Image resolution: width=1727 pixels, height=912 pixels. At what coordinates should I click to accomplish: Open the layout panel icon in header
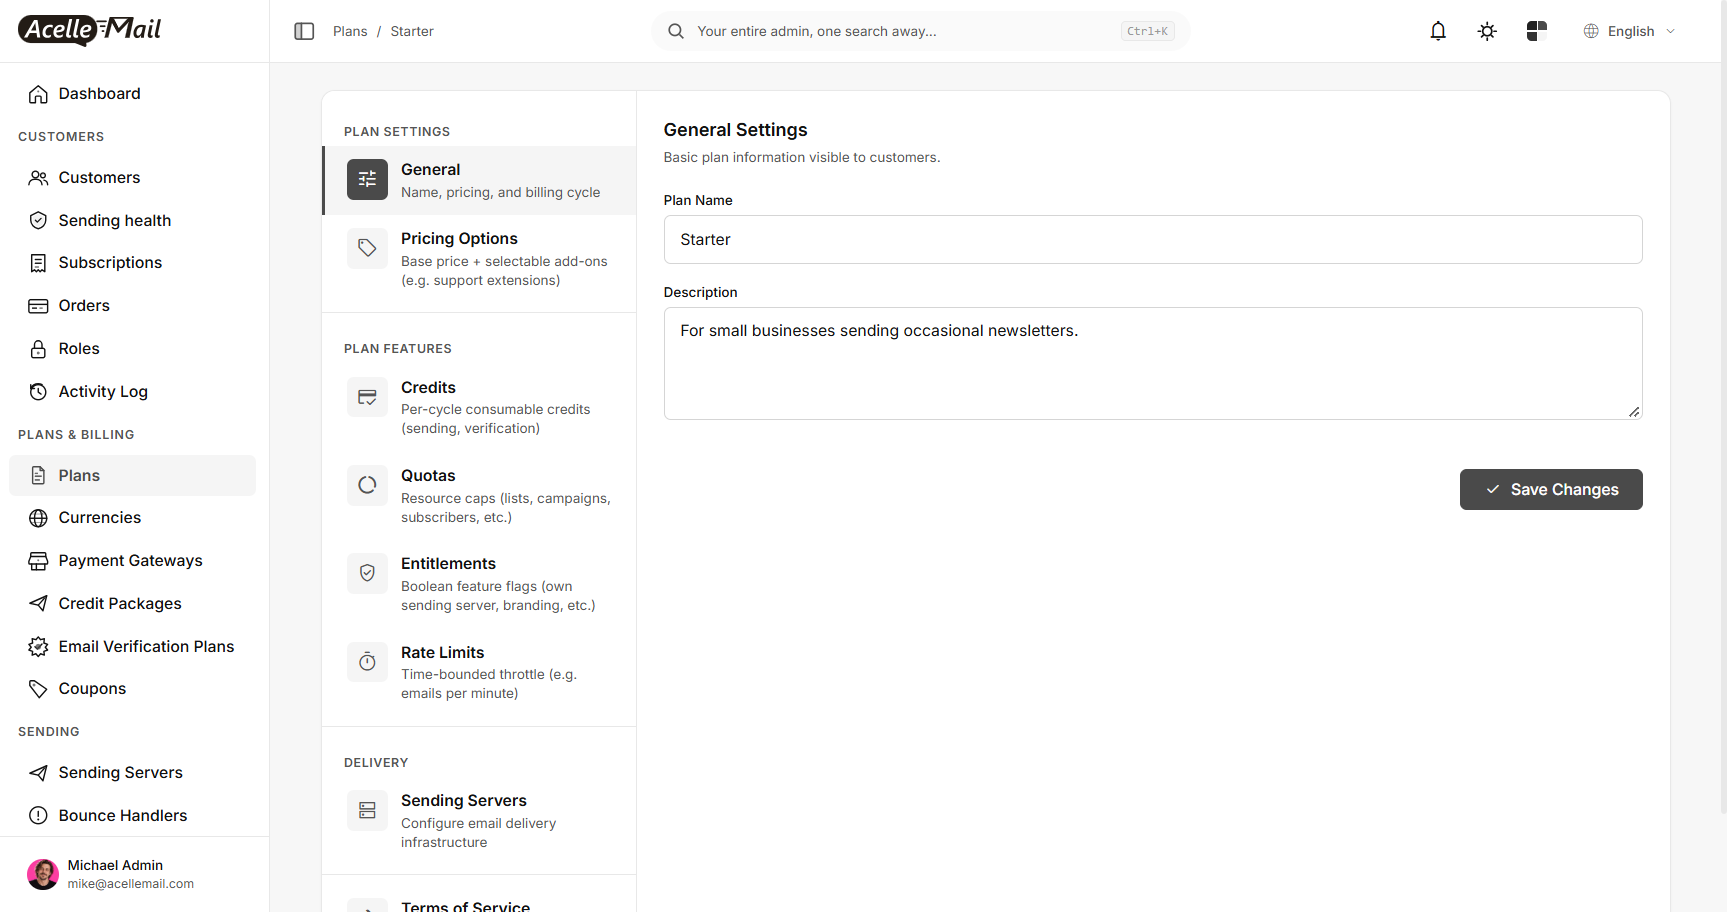tap(1537, 31)
